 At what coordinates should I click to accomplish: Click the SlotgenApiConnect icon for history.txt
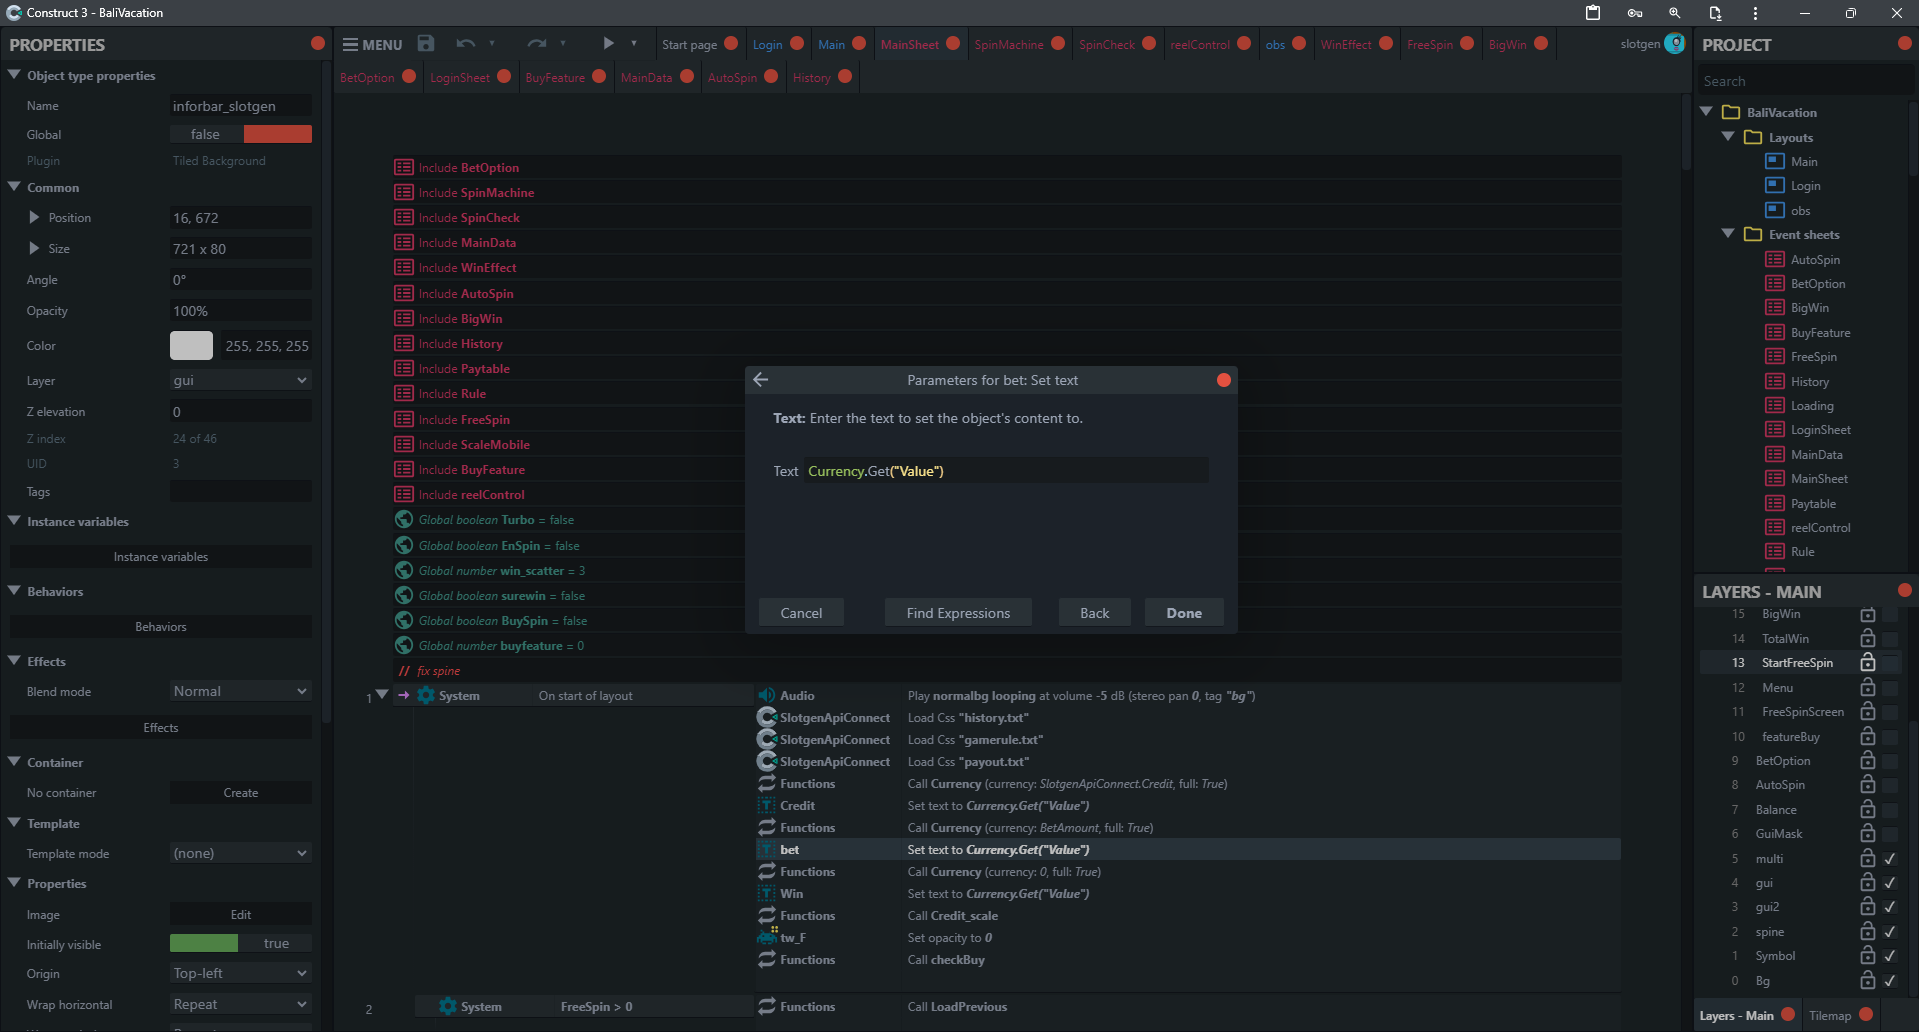click(767, 717)
